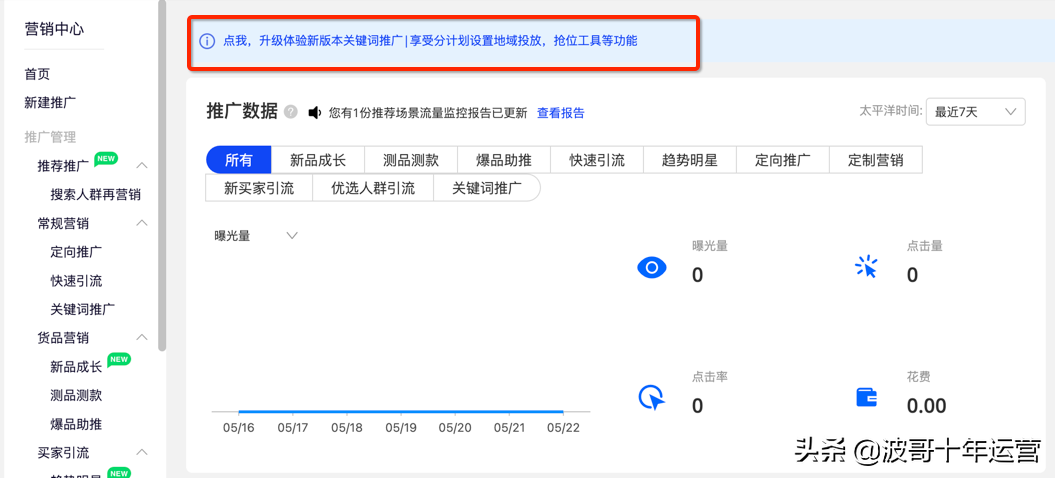This screenshot has height=478, width=1055.
Task: Switch to the 快速引流 tab
Action: click(597, 160)
